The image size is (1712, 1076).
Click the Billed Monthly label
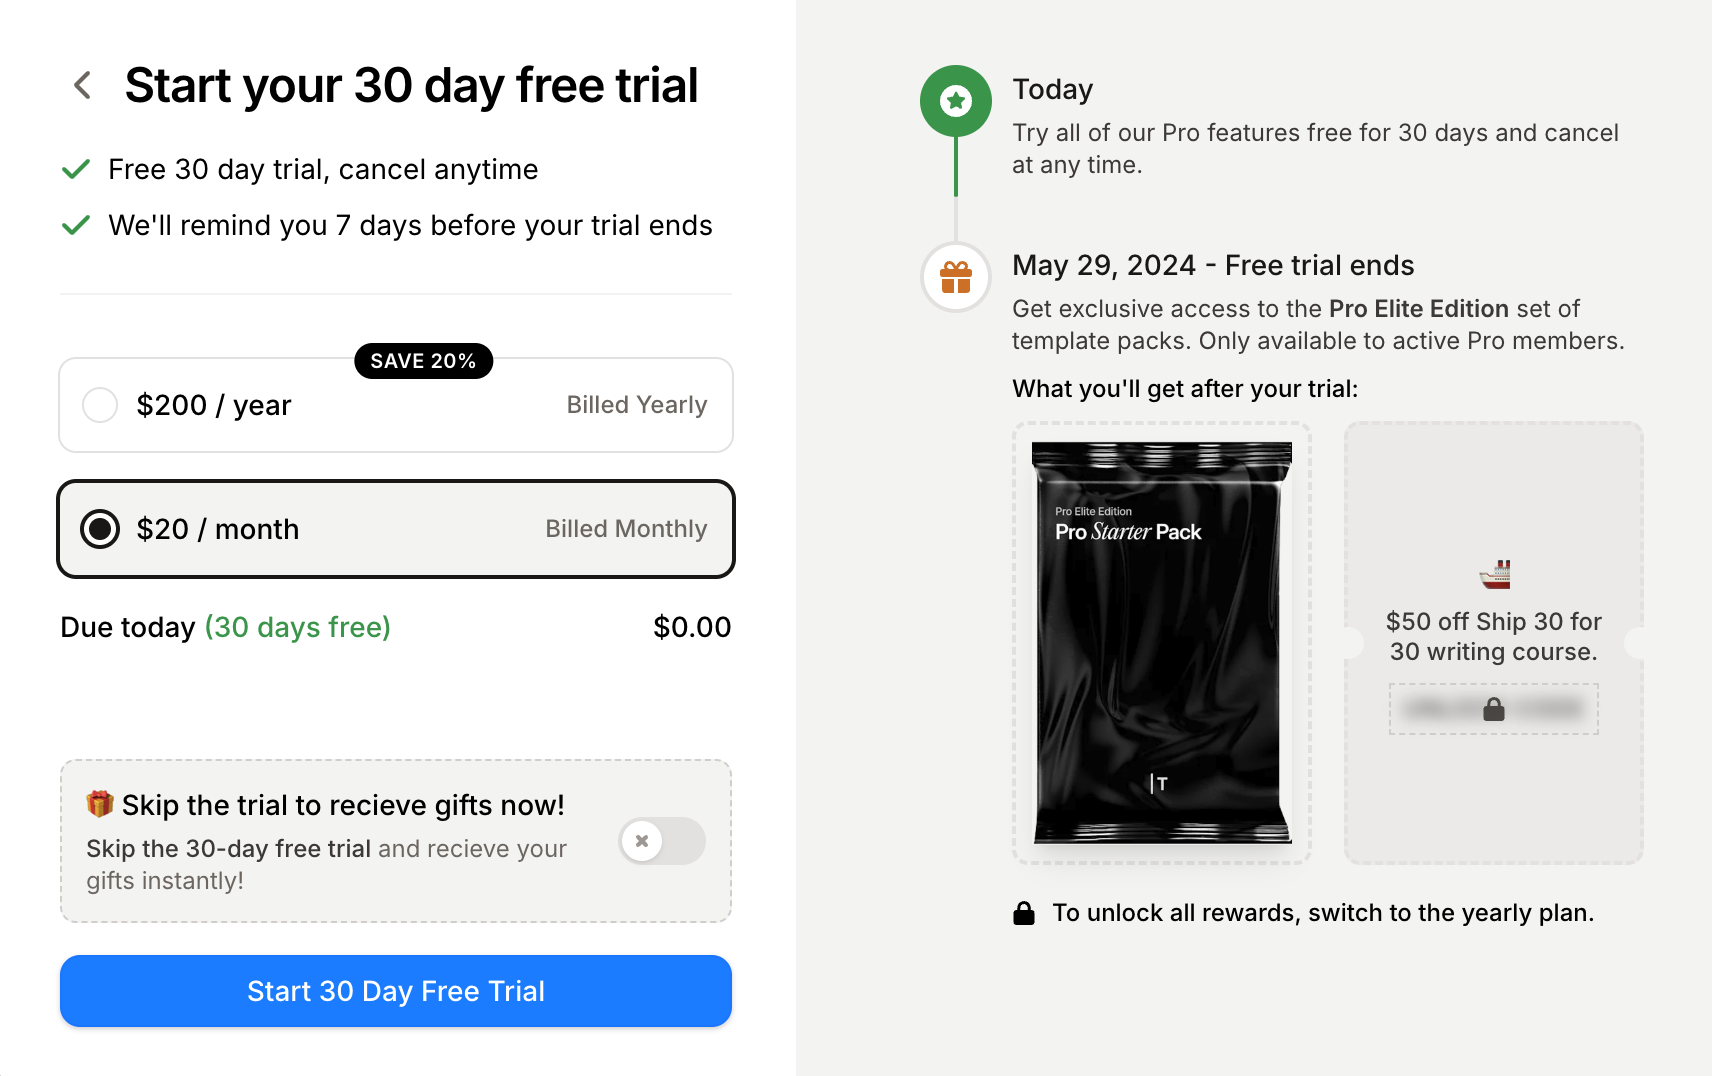click(x=626, y=529)
